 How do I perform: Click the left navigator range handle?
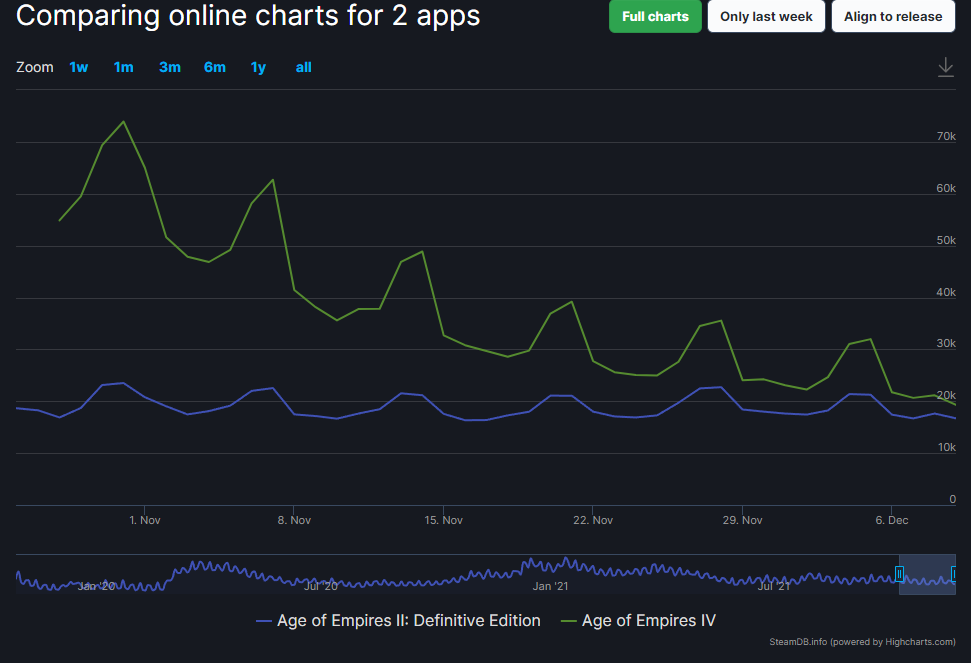(899, 574)
